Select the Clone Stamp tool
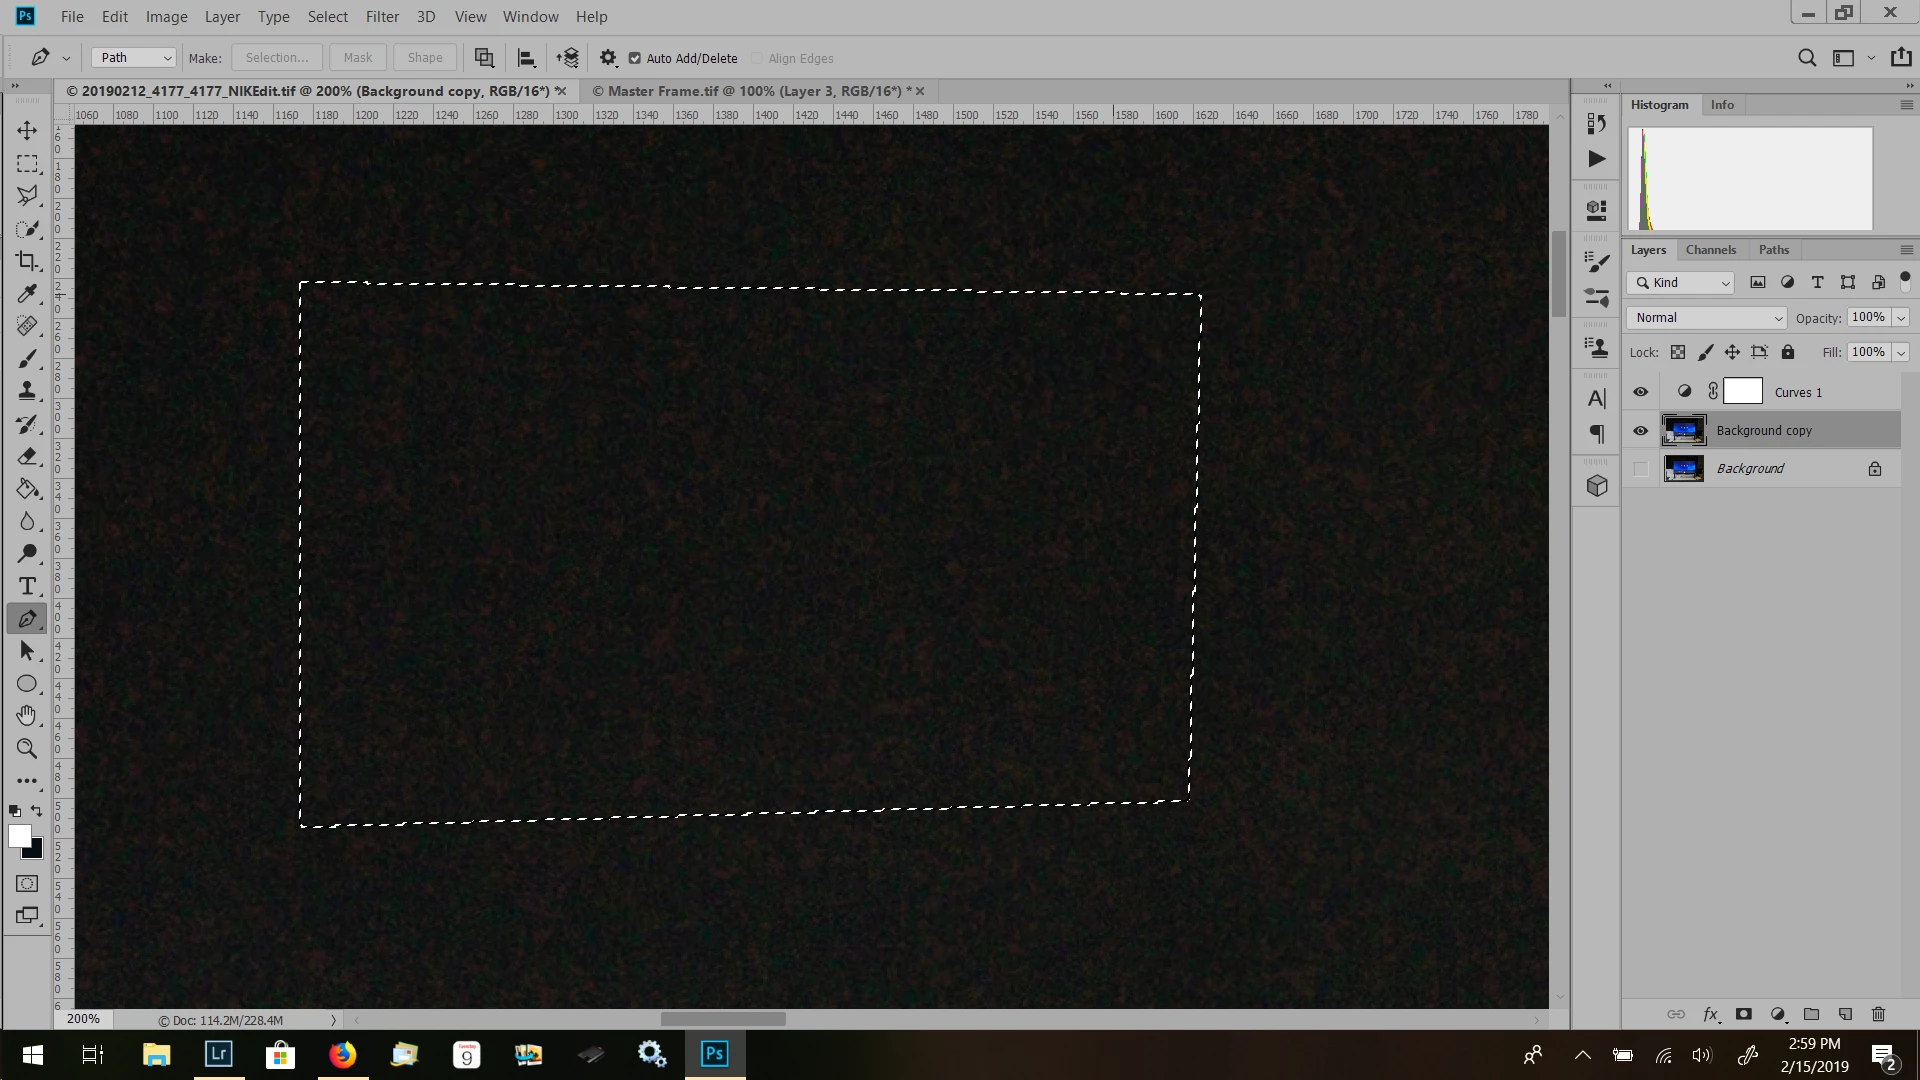Screen dimensions: 1920x1080 click(27, 391)
